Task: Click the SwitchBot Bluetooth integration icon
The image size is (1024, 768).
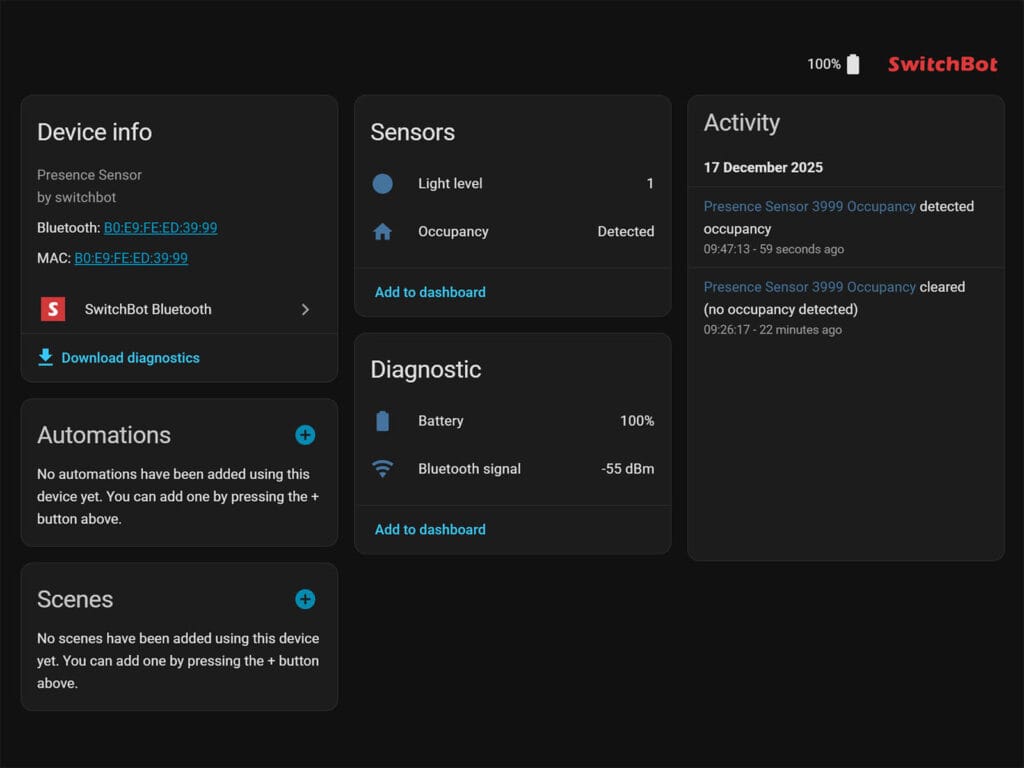Action: click(x=52, y=309)
